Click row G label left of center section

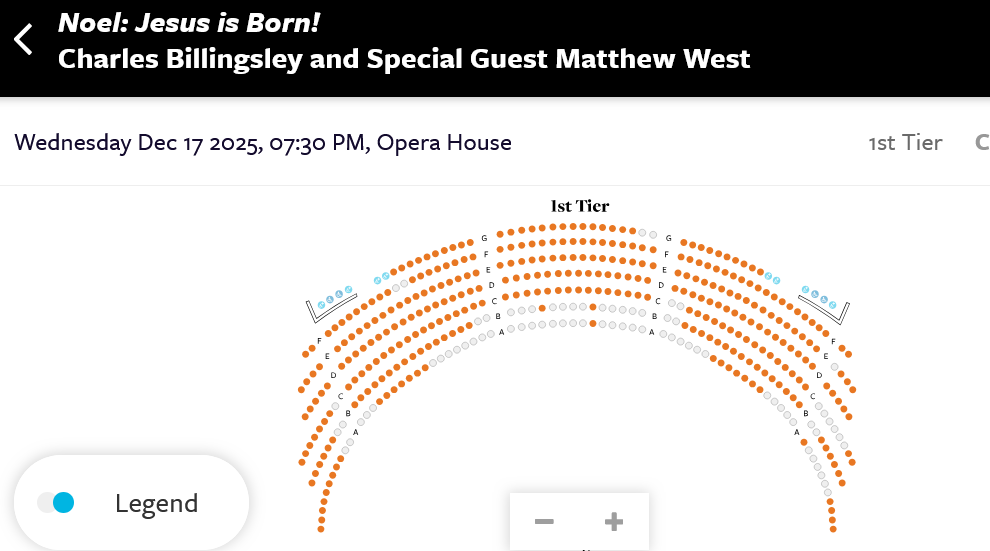(484, 238)
